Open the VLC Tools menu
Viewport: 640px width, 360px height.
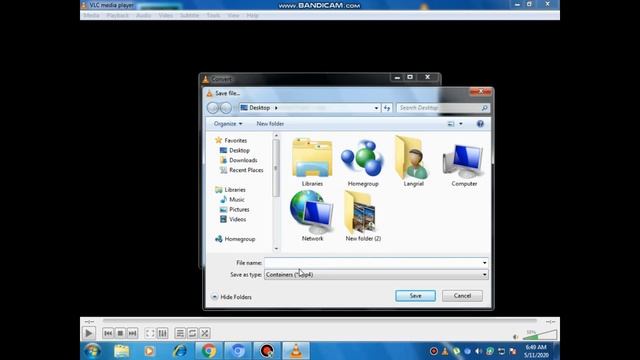coord(213,16)
